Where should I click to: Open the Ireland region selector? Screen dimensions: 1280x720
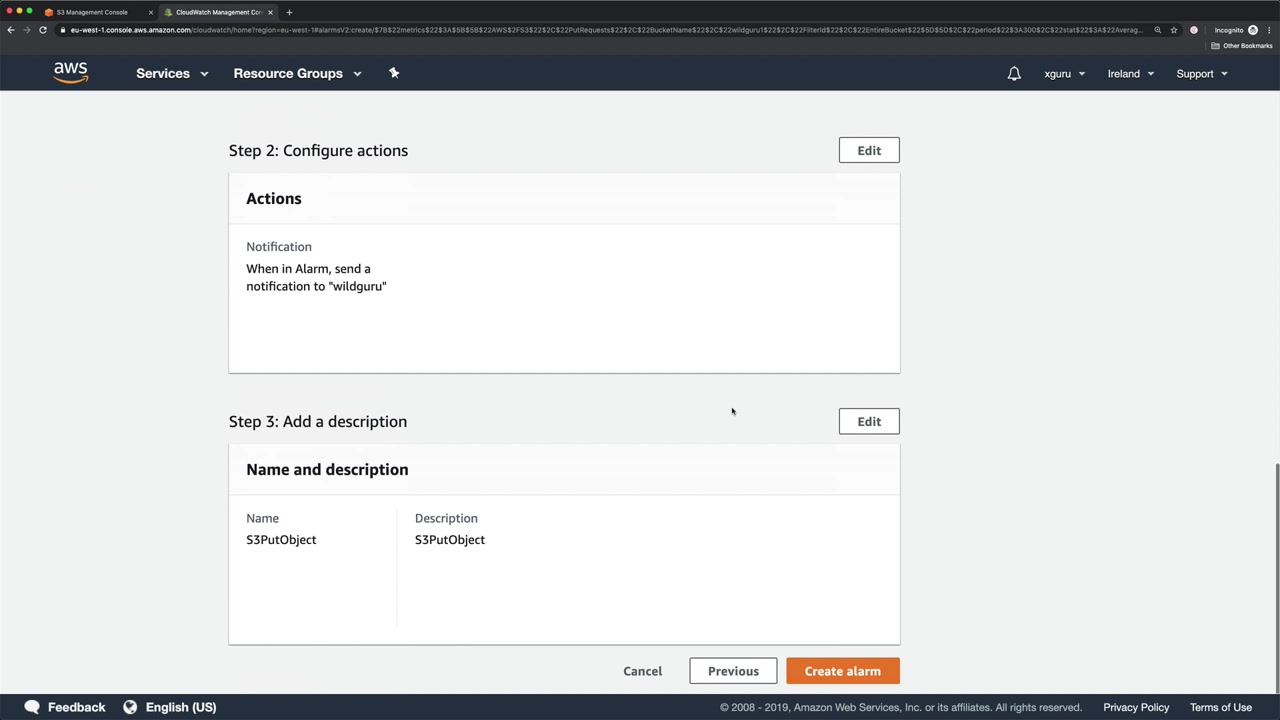(1130, 74)
